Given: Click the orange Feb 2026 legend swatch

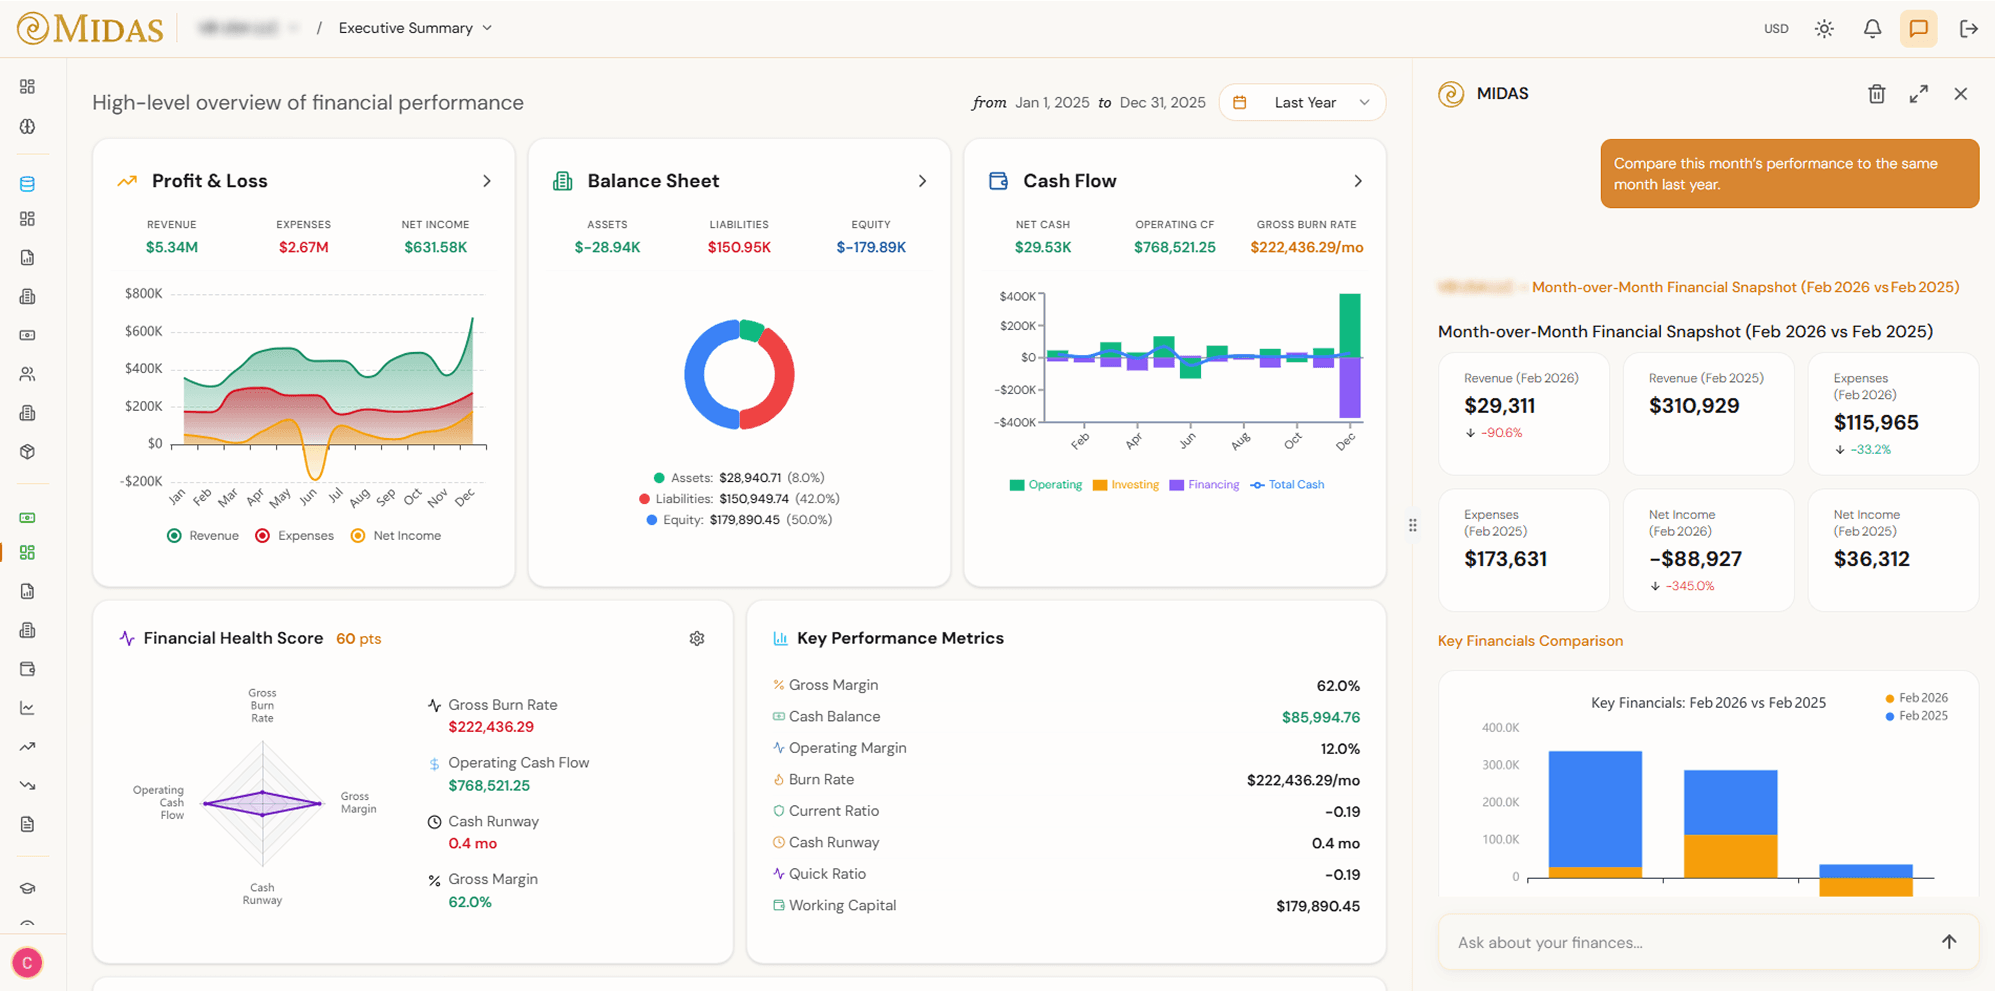Looking at the screenshot, I should click(x=1888, y=697).
